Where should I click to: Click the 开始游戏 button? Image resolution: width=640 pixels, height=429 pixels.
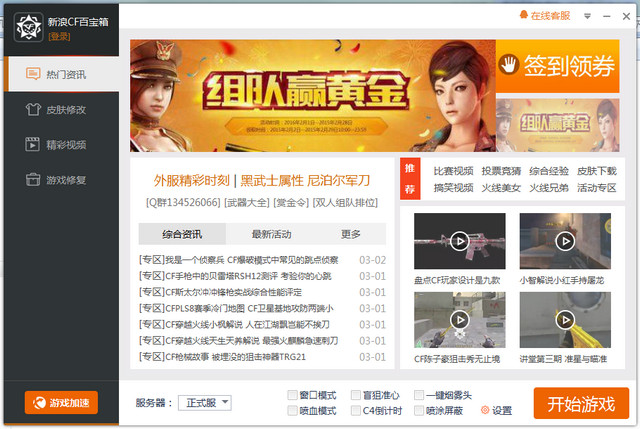[581, 403]
